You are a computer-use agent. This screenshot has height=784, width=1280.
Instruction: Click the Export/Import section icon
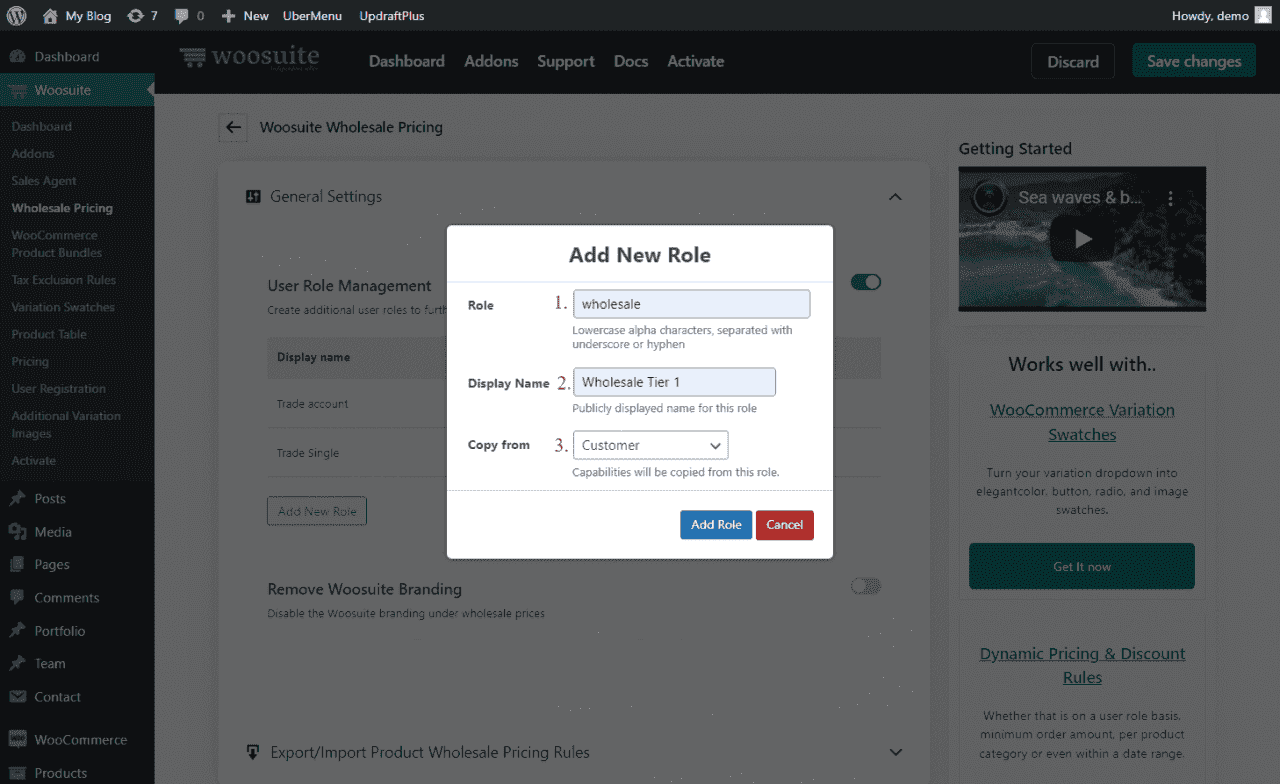(x=253, y=752)
